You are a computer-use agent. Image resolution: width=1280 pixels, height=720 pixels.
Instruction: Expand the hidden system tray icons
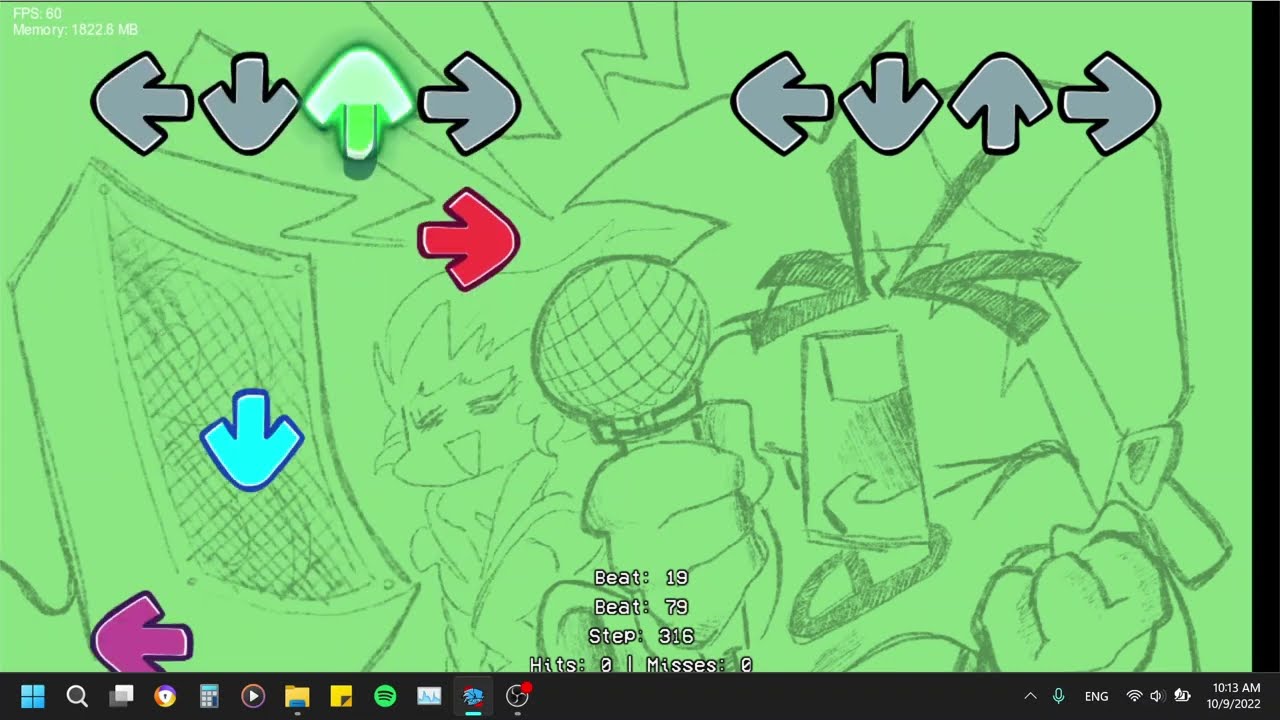tap(1031, 696)
